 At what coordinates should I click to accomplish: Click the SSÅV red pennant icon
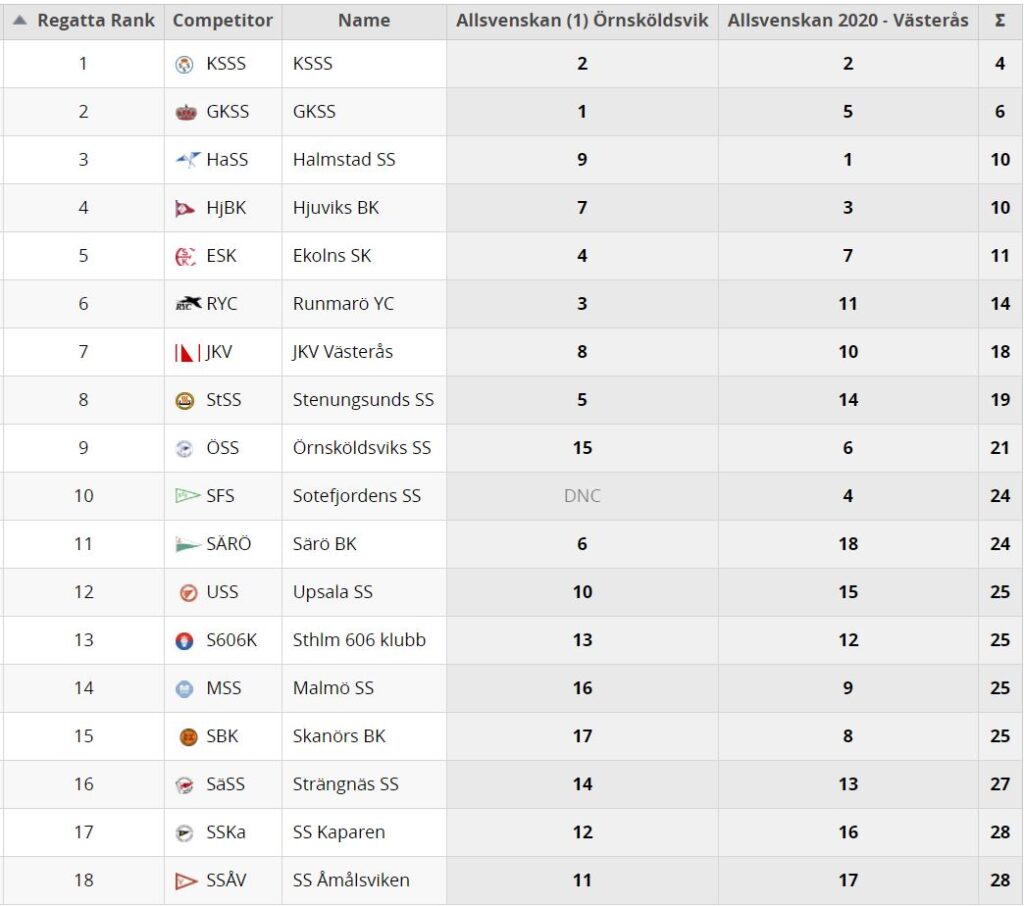coord(186,881)
